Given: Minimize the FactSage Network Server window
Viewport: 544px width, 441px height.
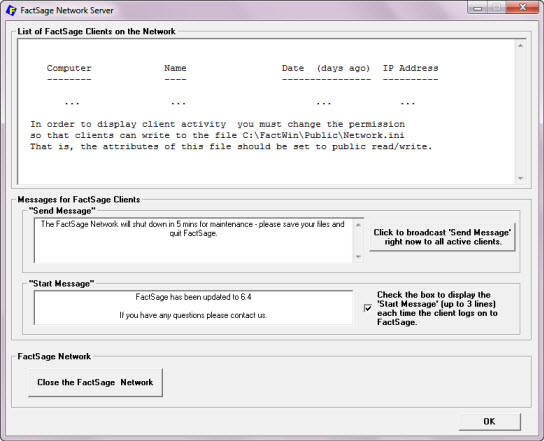Looking at the screenshot, I should [478, 8].
